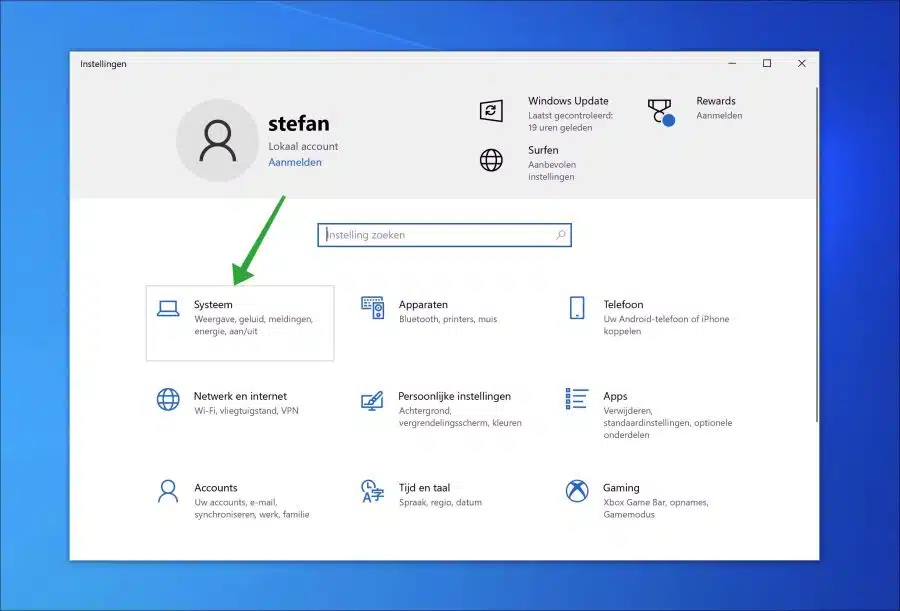Click the Tijd en taal icon
Image resolution: width=900 pixels, height=611 pixels.
[x=372, y=491]
